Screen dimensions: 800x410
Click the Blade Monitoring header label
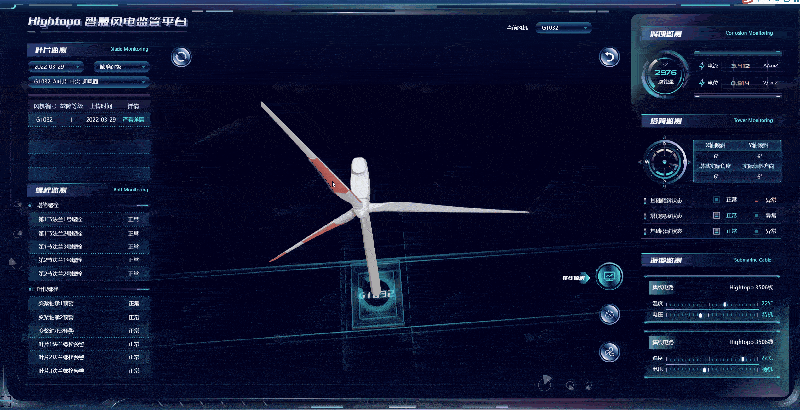pos(130,49)
